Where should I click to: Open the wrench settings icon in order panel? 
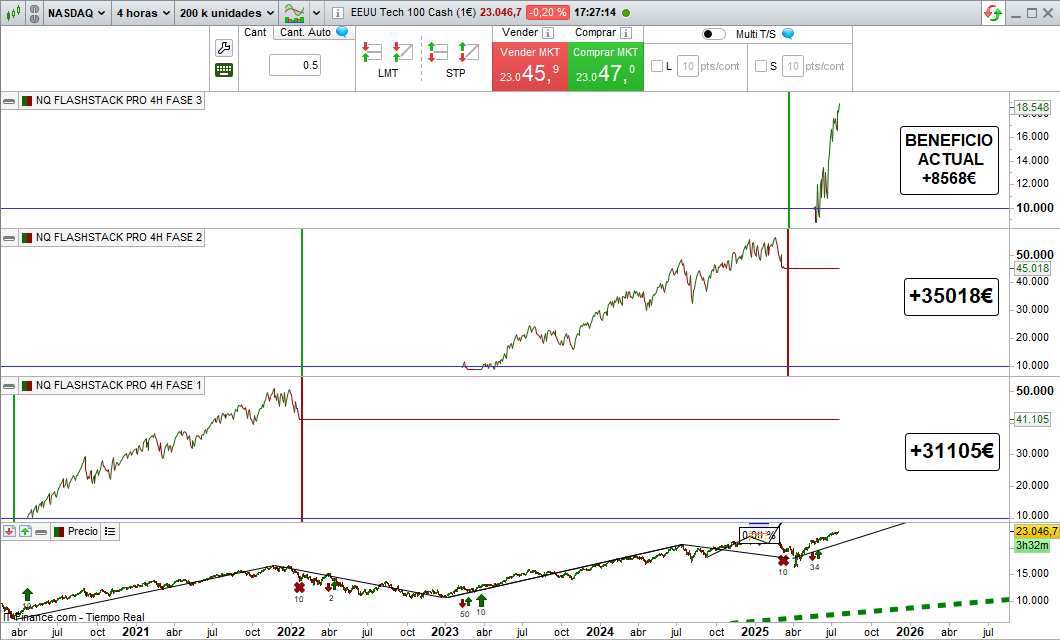tap(224, 48)
